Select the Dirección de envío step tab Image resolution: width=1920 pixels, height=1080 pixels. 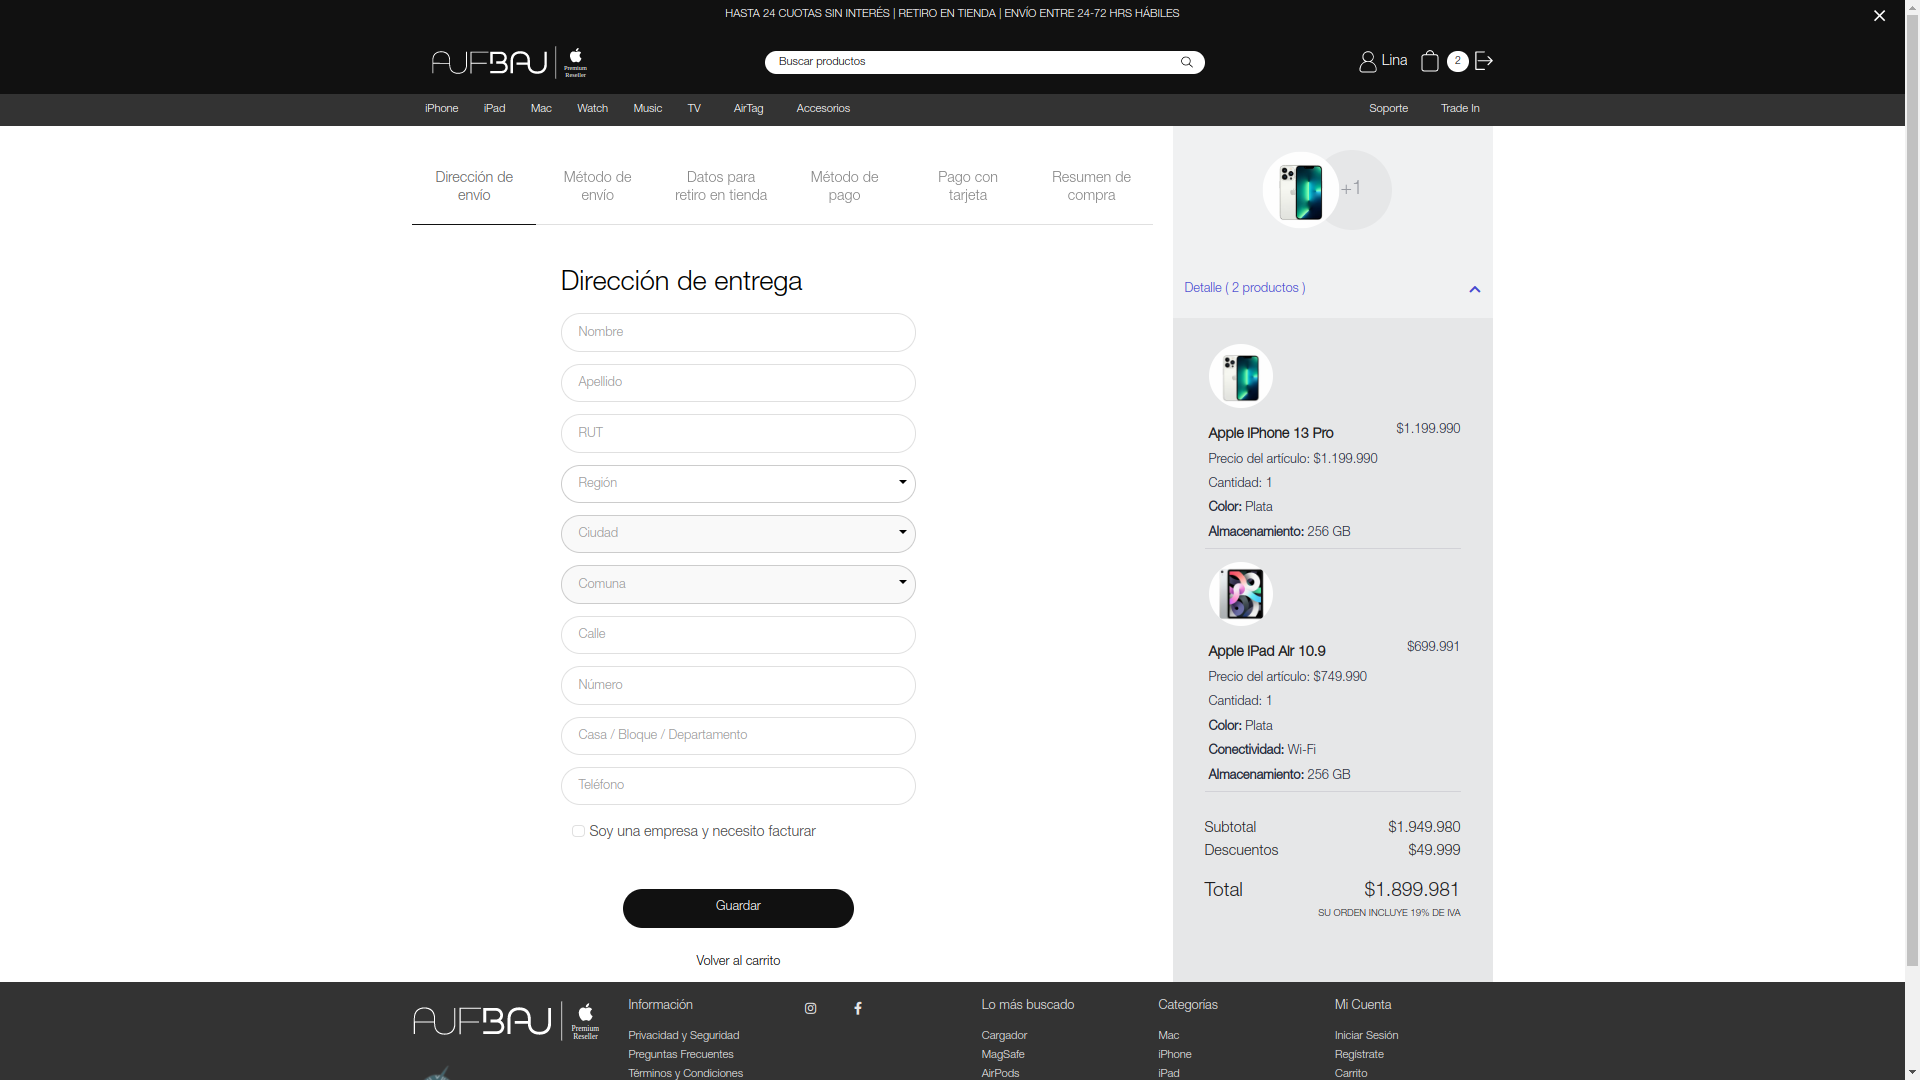click(x=474, y=186)
